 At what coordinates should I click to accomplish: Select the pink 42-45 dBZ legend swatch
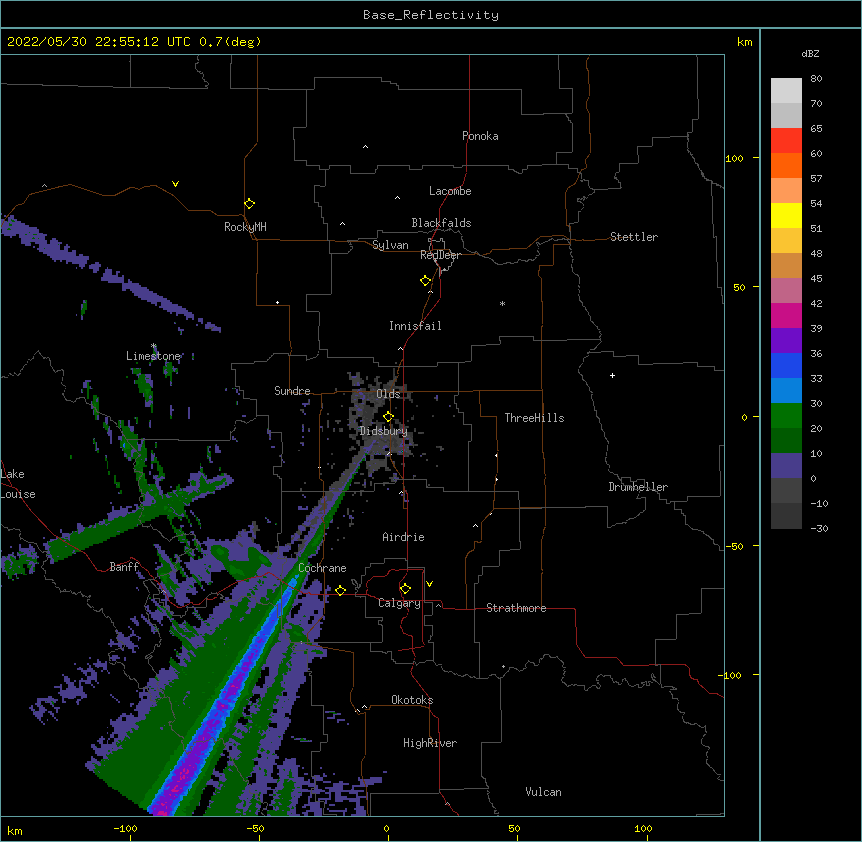[786, 291]
